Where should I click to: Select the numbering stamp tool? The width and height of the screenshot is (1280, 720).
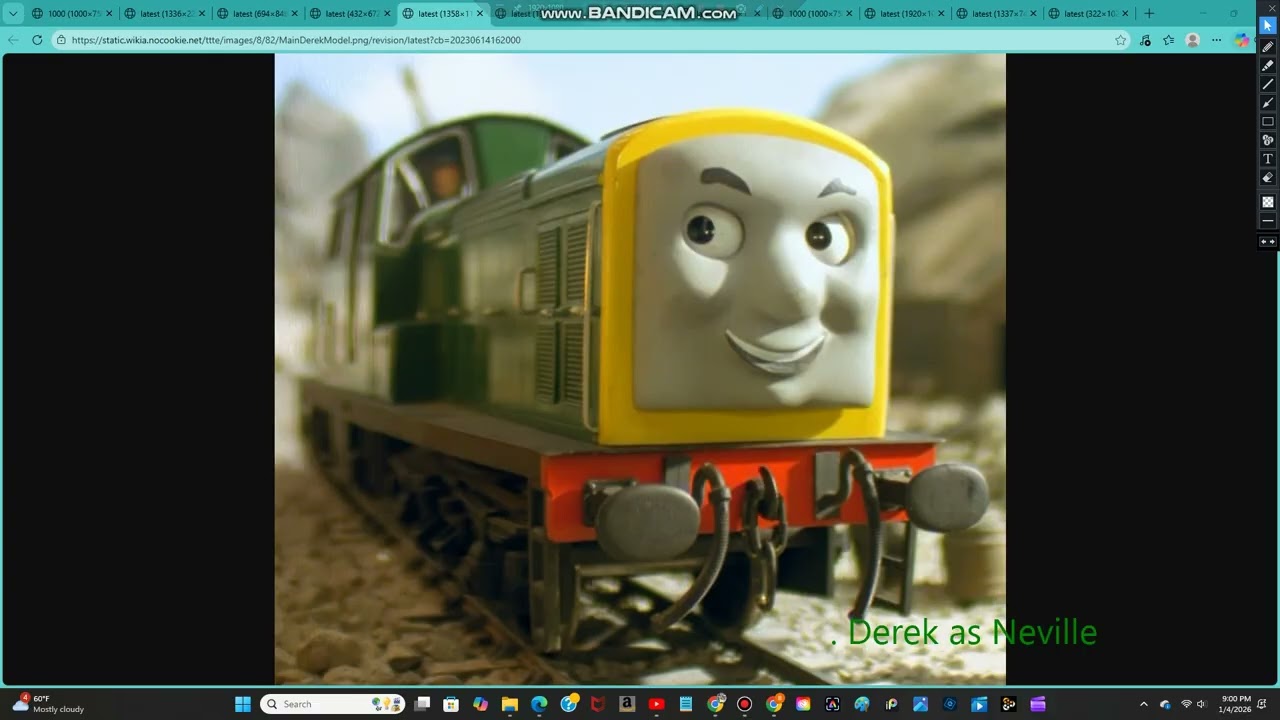[x=1267, y=140]
